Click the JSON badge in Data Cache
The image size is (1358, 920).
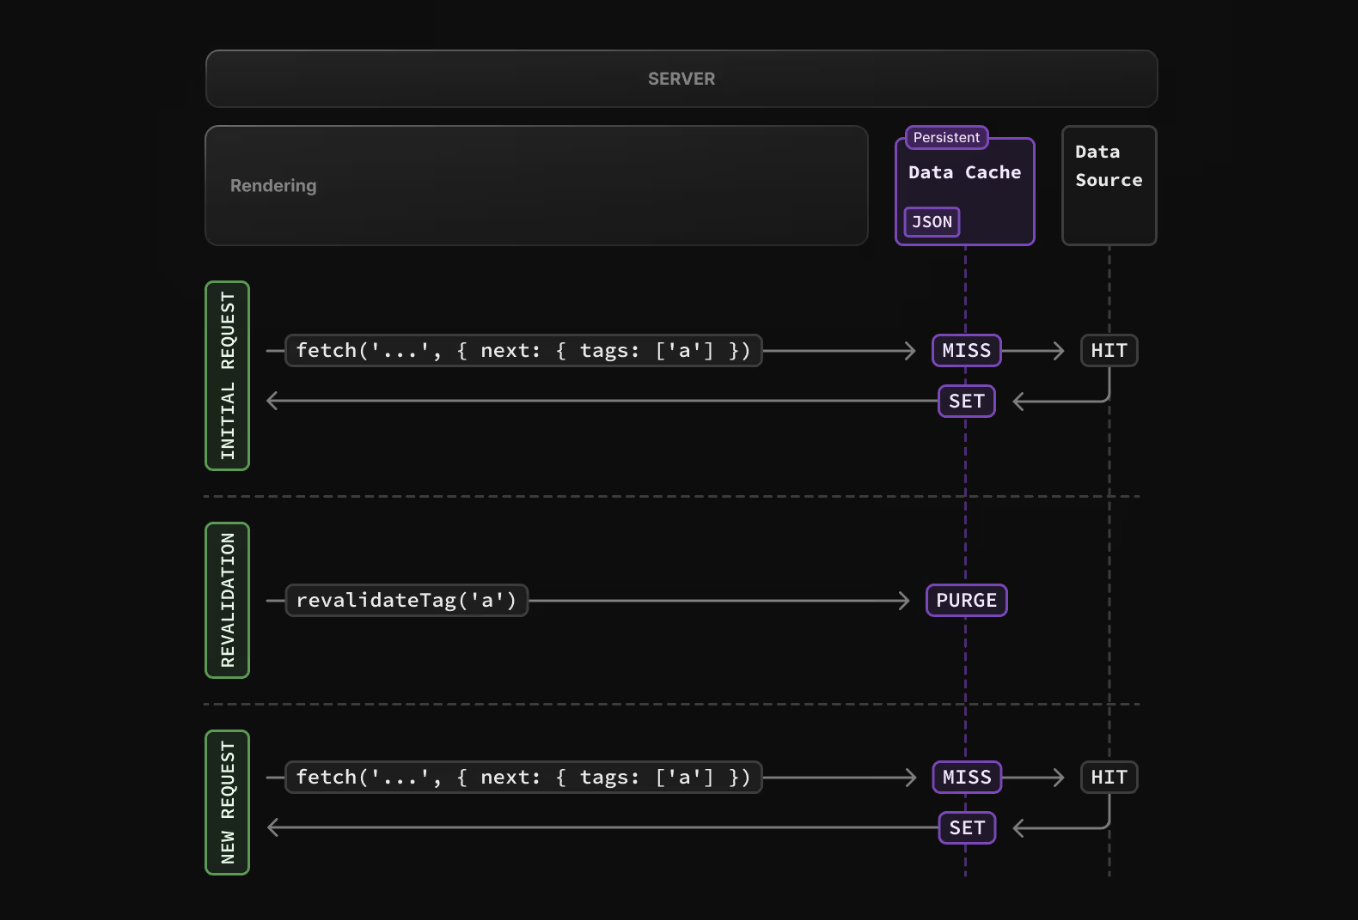932,222
